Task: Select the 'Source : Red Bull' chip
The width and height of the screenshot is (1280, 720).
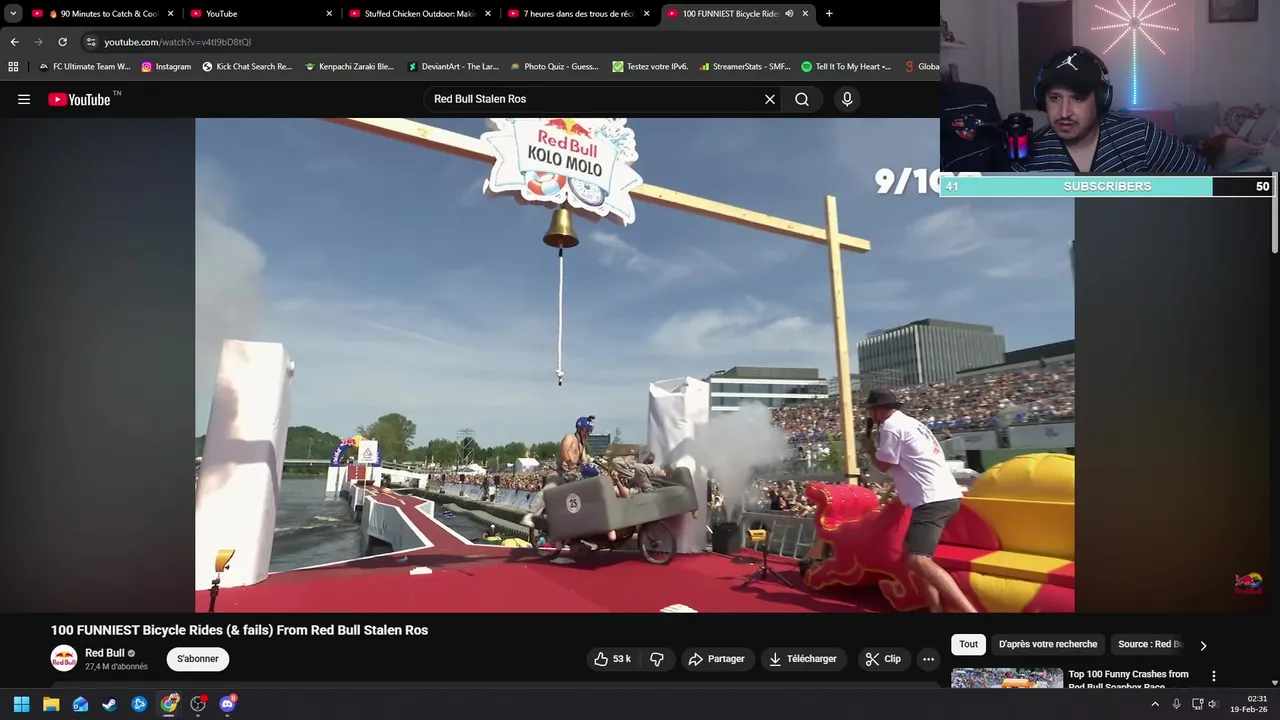Action: 1150,644
